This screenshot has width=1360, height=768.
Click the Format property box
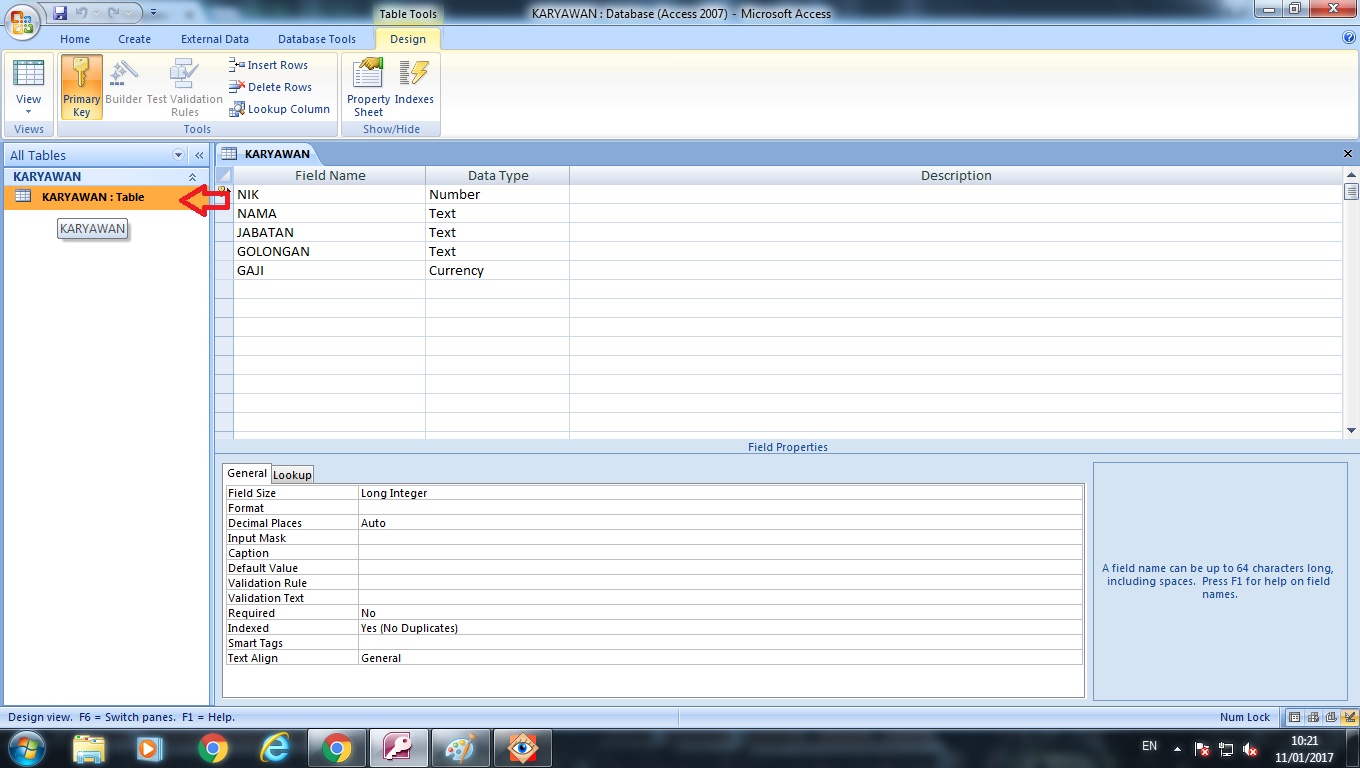pyautogui.click(x=721, y=508)
